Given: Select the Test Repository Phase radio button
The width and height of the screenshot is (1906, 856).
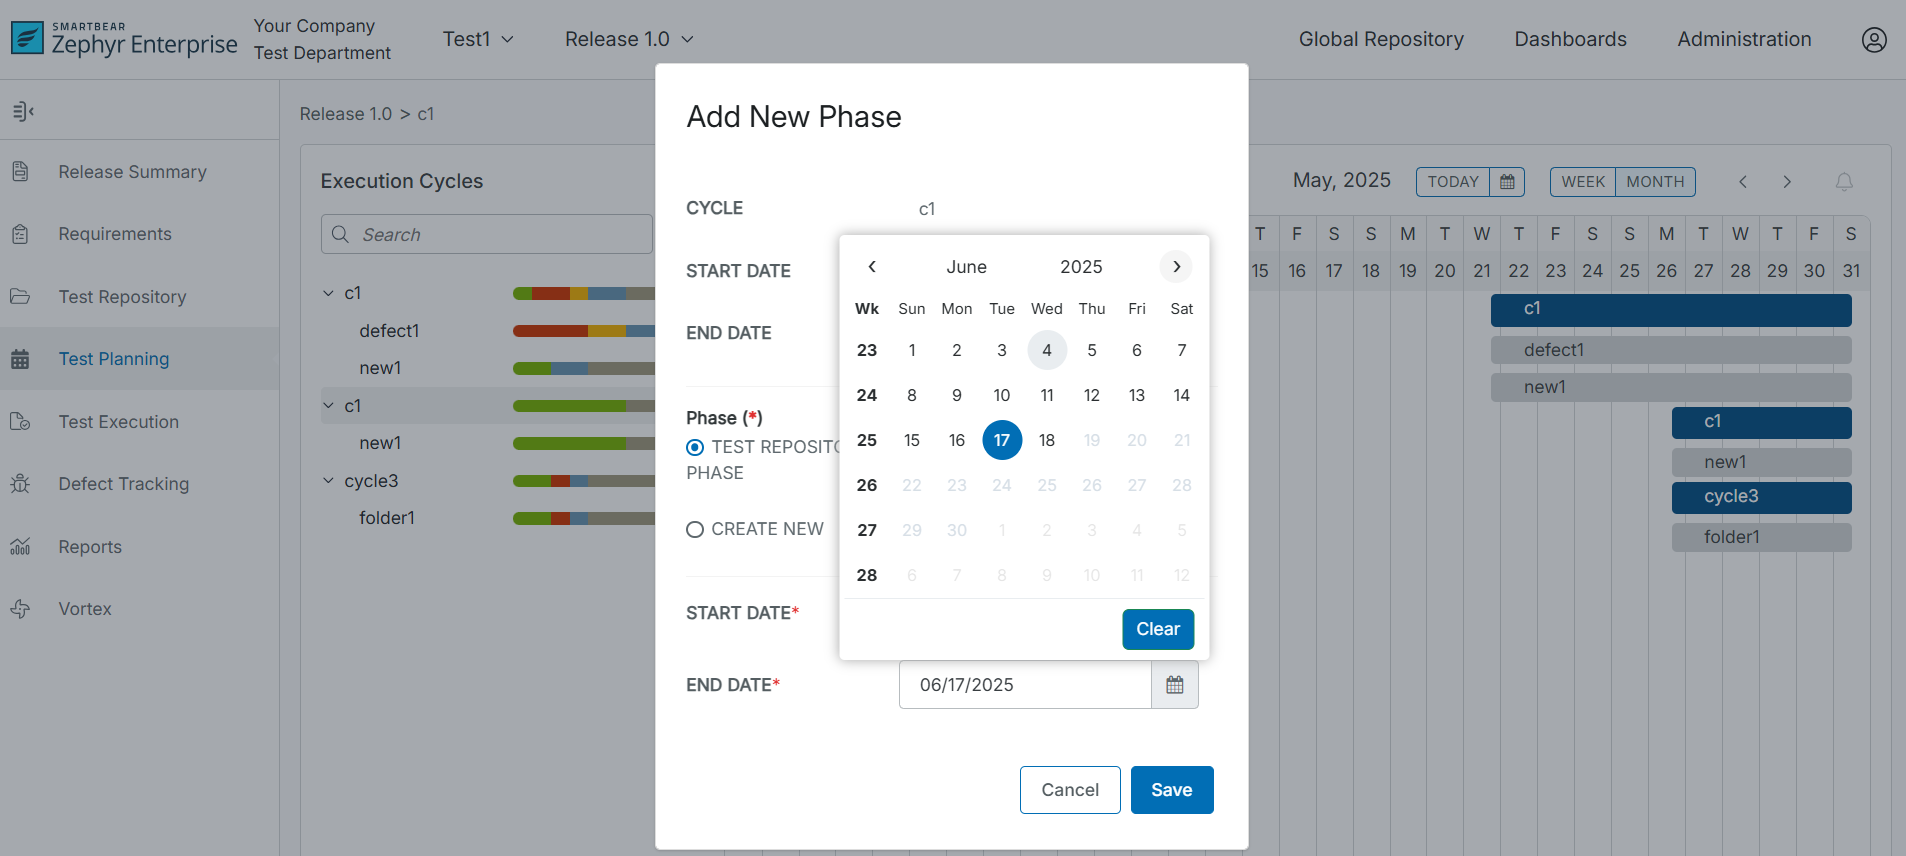Looking at the screenshot, I should pyautogui.click(x=695, y=447).
